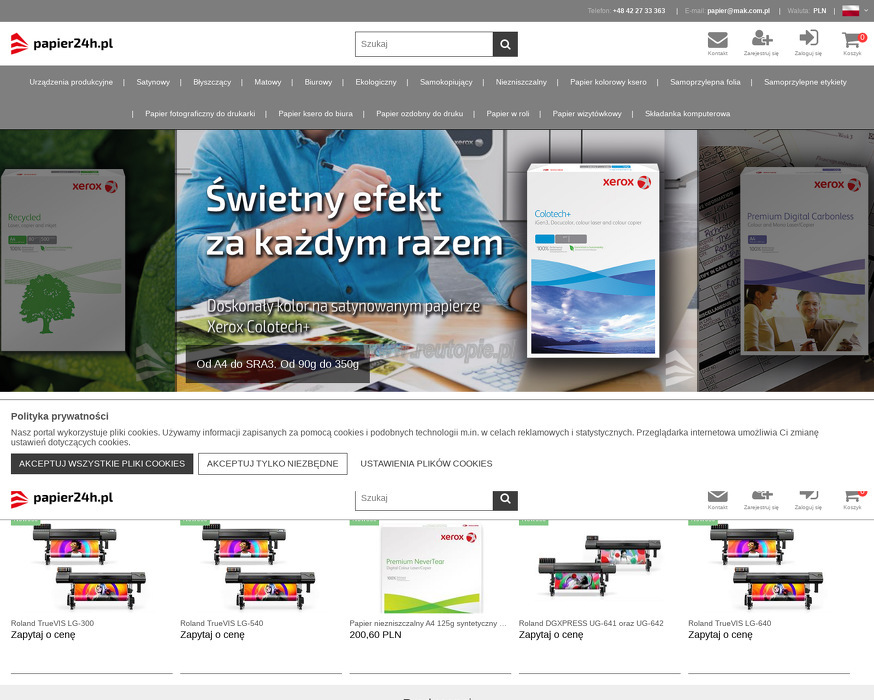
Task: Go to Papier wizytówkowy category
Action: coord(587,114)
